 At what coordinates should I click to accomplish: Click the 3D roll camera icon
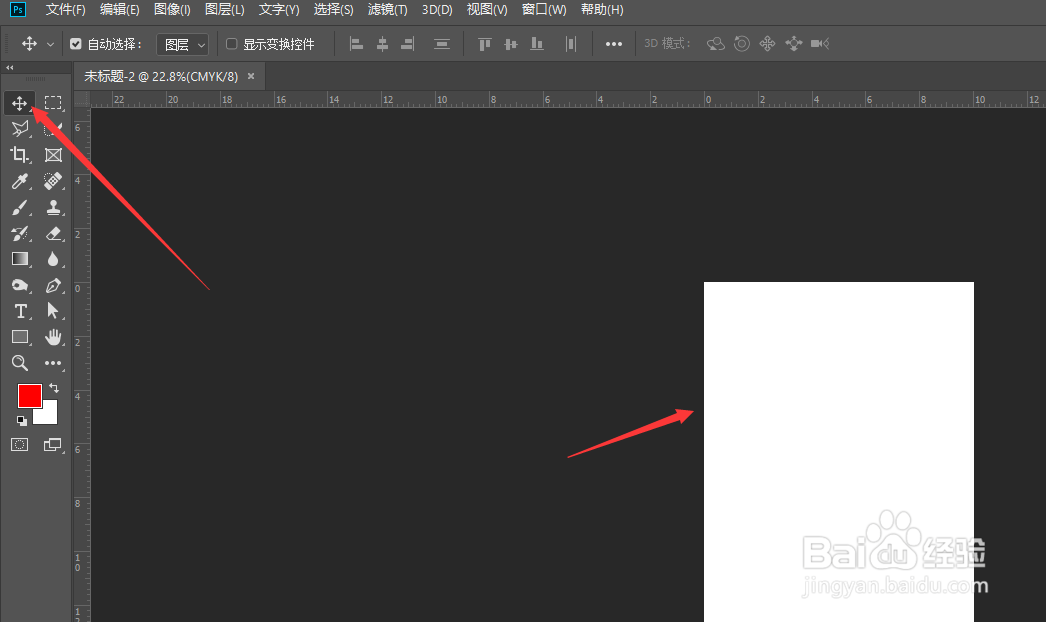coord(742,44)
